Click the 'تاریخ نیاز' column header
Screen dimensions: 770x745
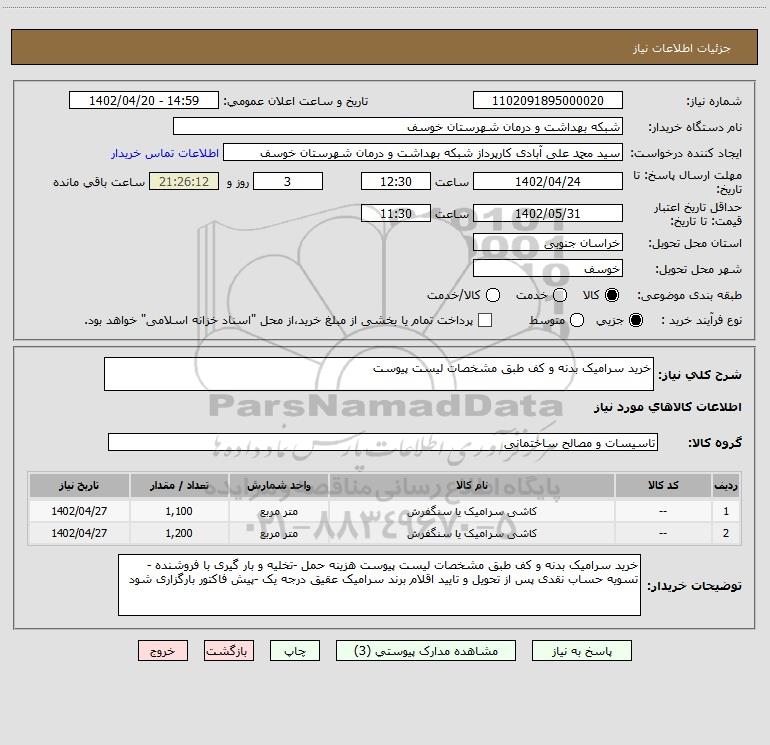pos(79,485)
